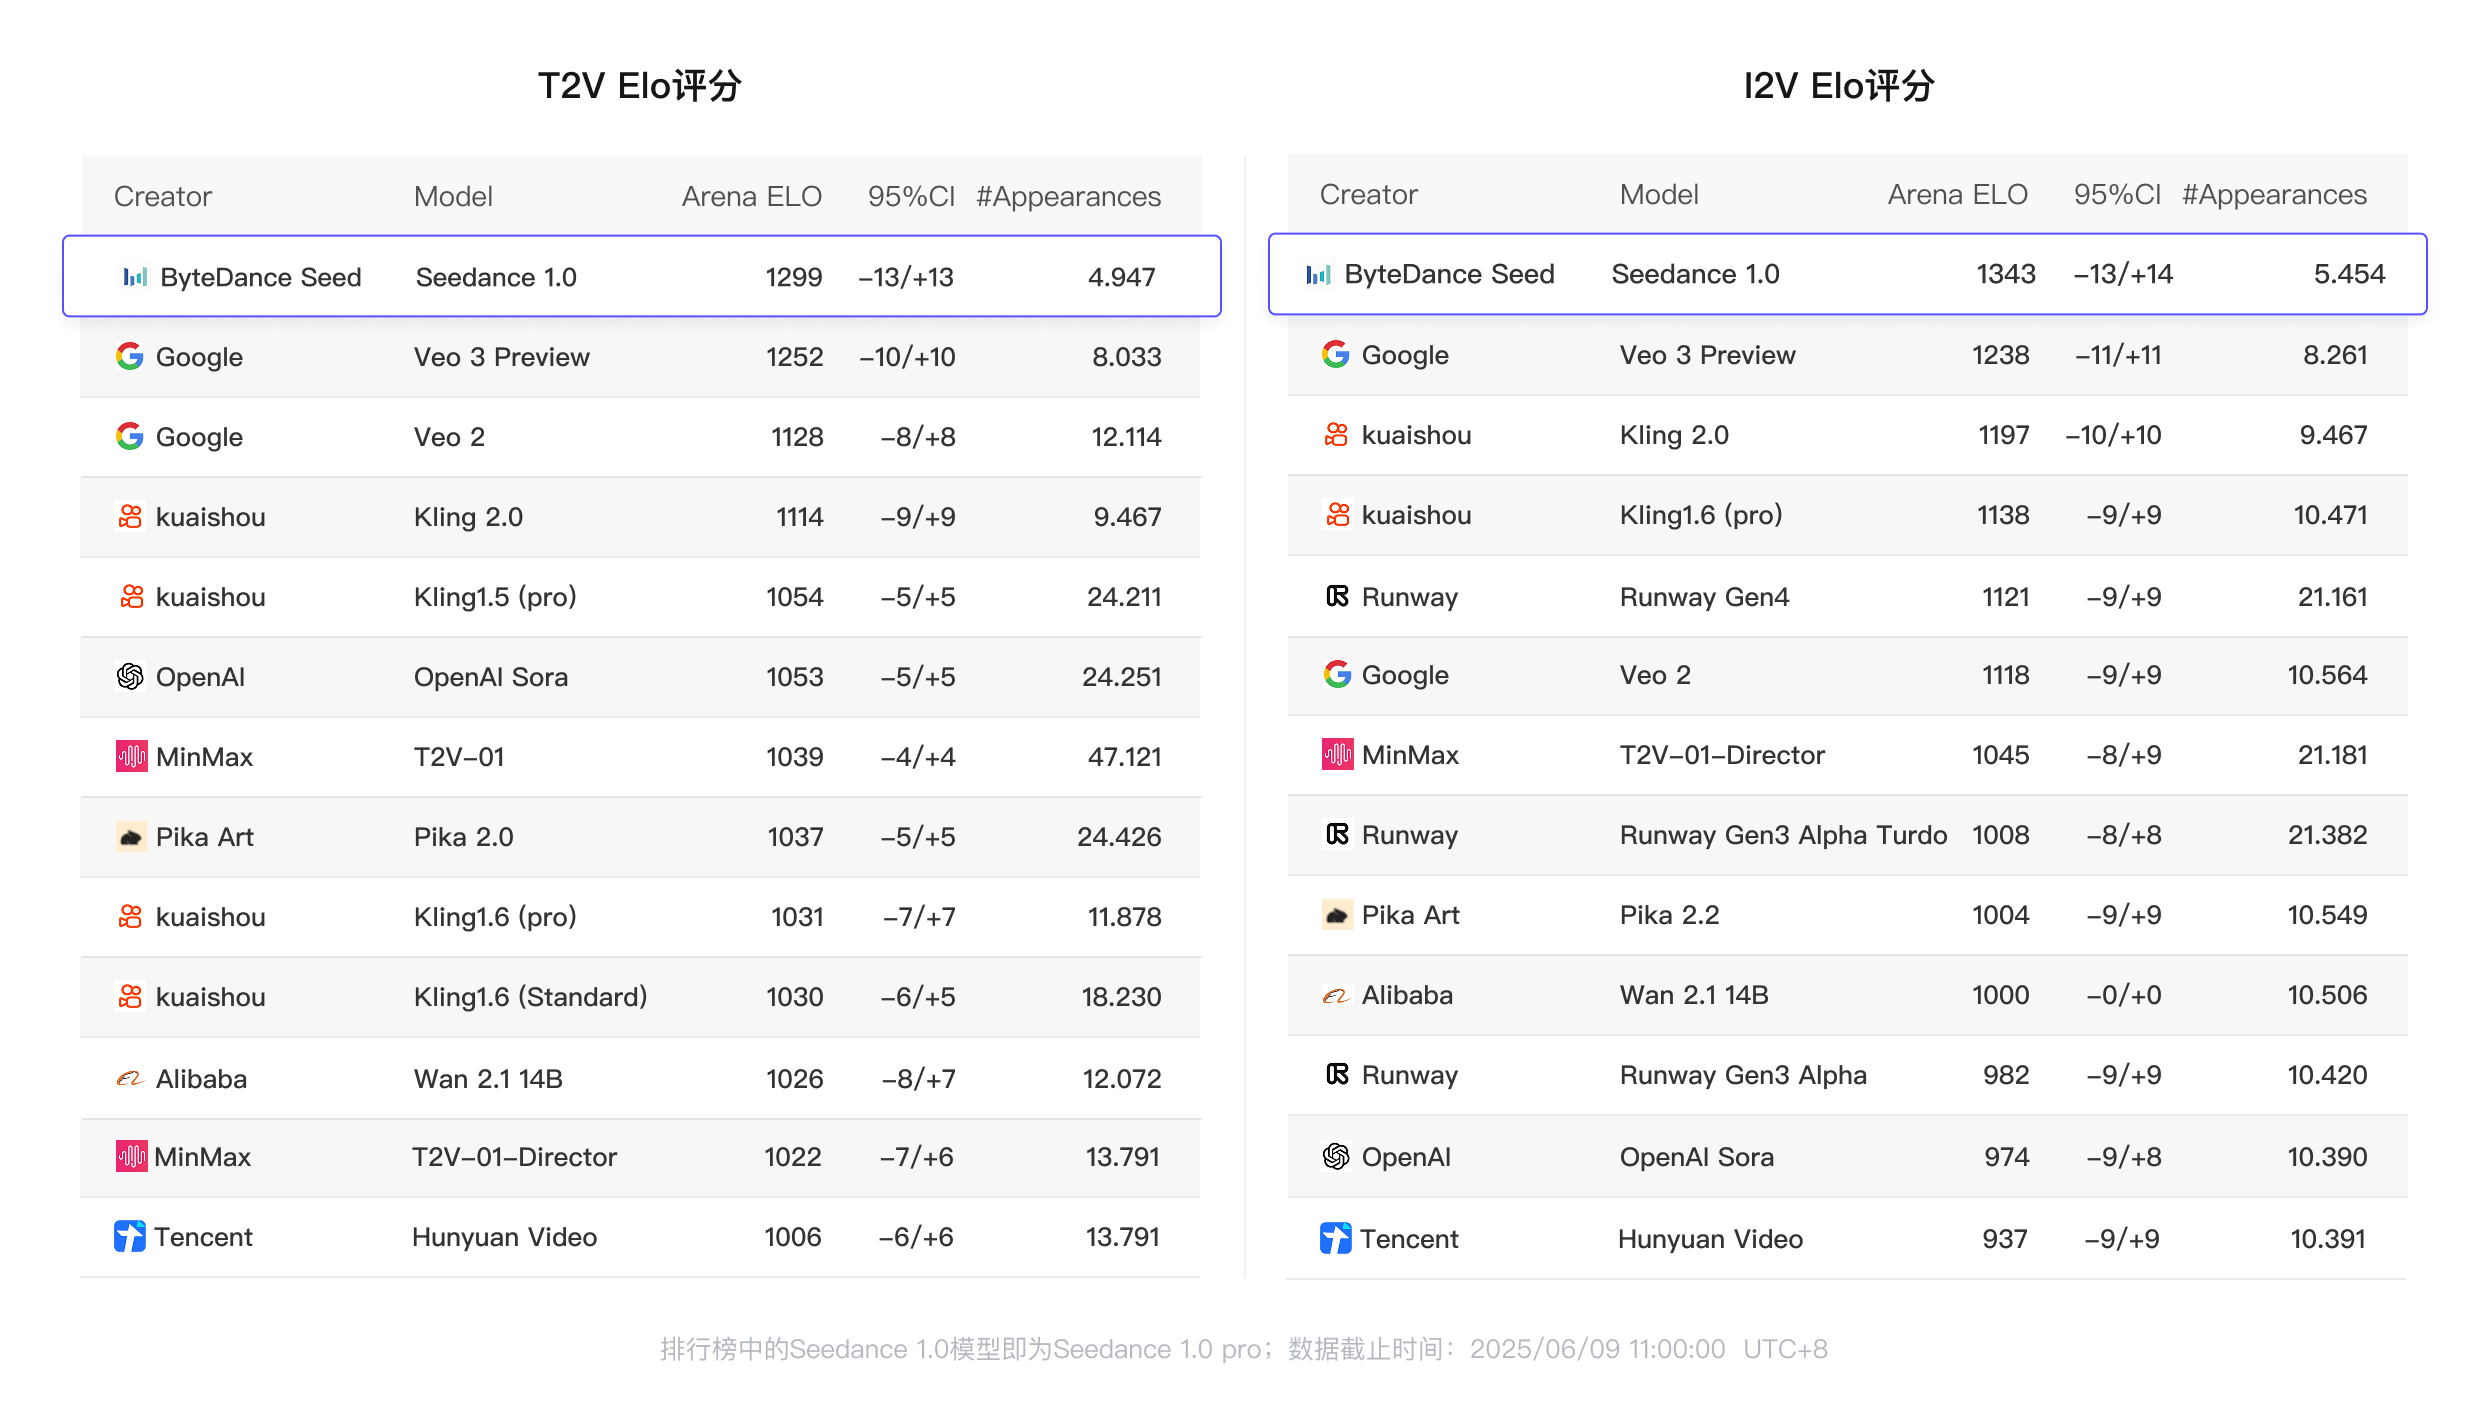Click Alibaba logo in I2V Wan 2.1 14B row
Screen dimensions: 2488x1402
click(1336, 996)
